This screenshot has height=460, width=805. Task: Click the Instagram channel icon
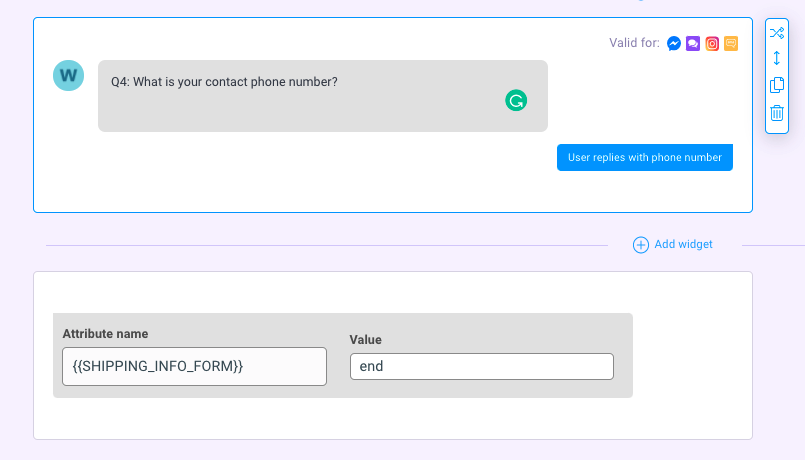click(712, 44)
